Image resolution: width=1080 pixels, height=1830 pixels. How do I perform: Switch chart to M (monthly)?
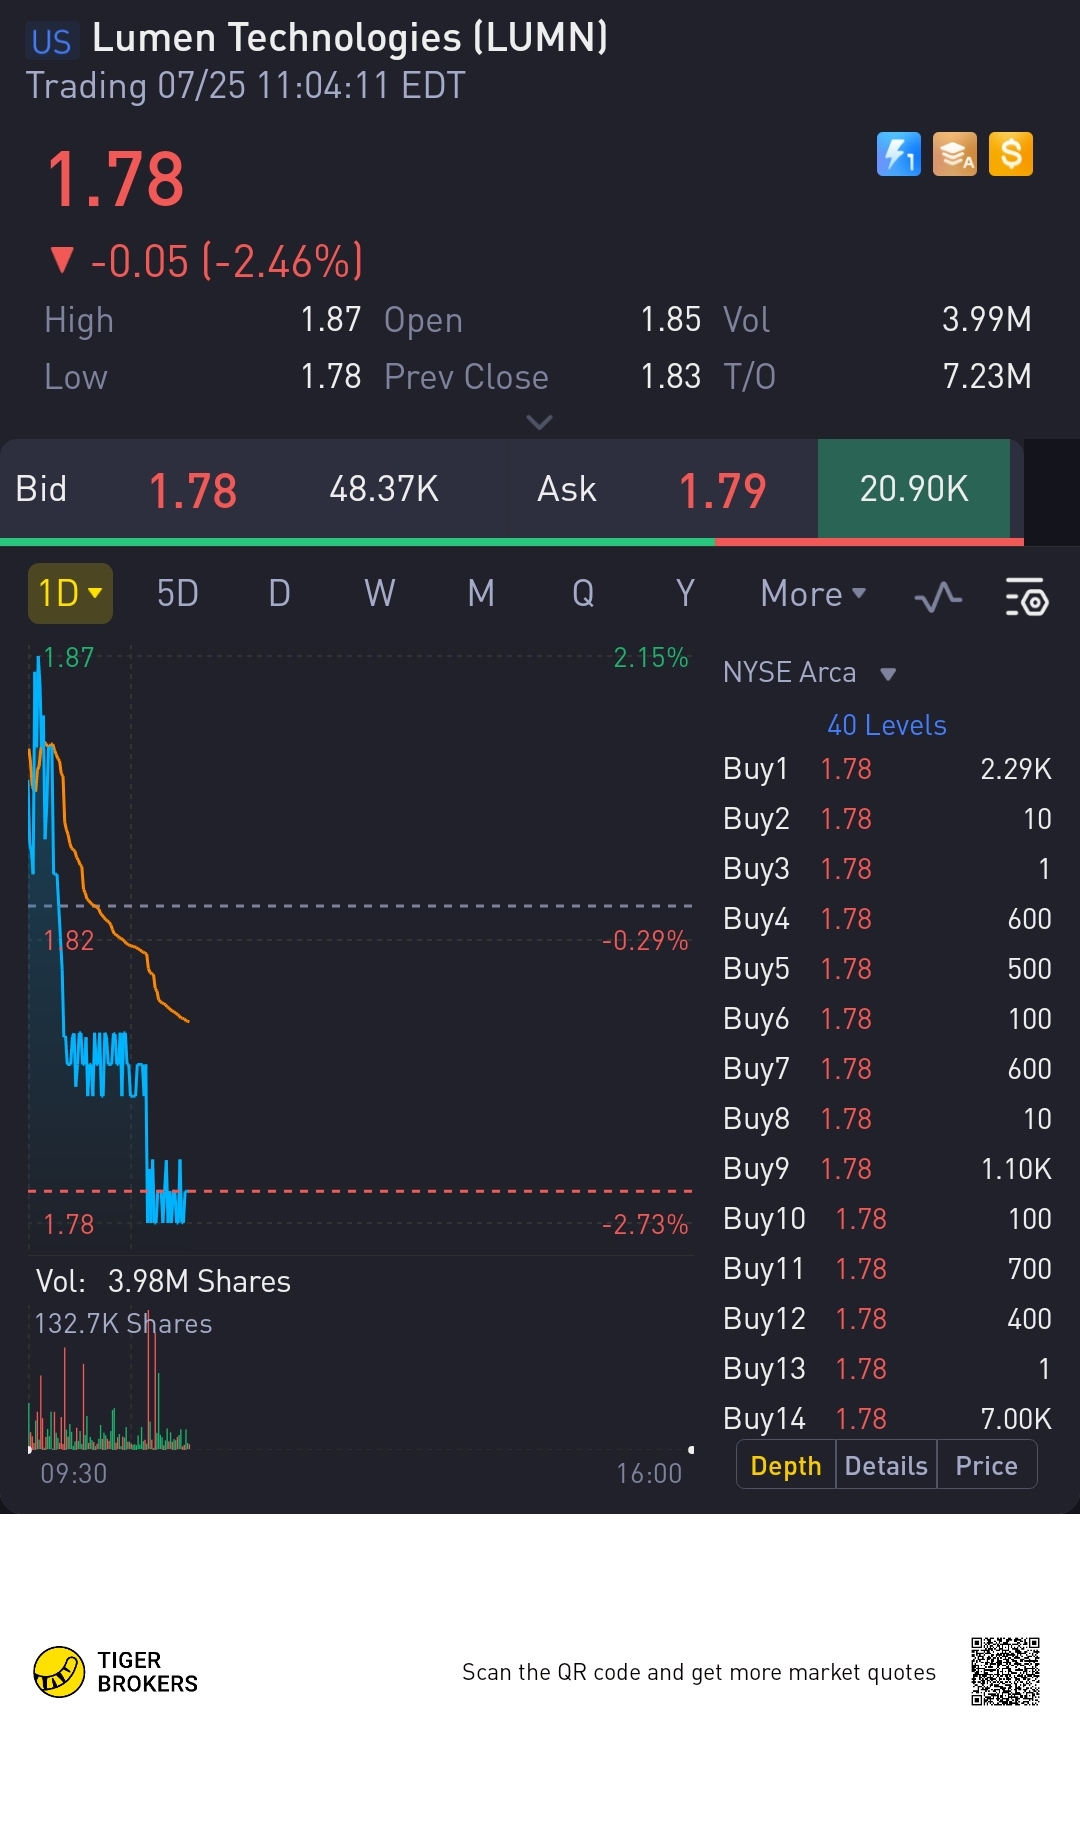coord(481,594)
